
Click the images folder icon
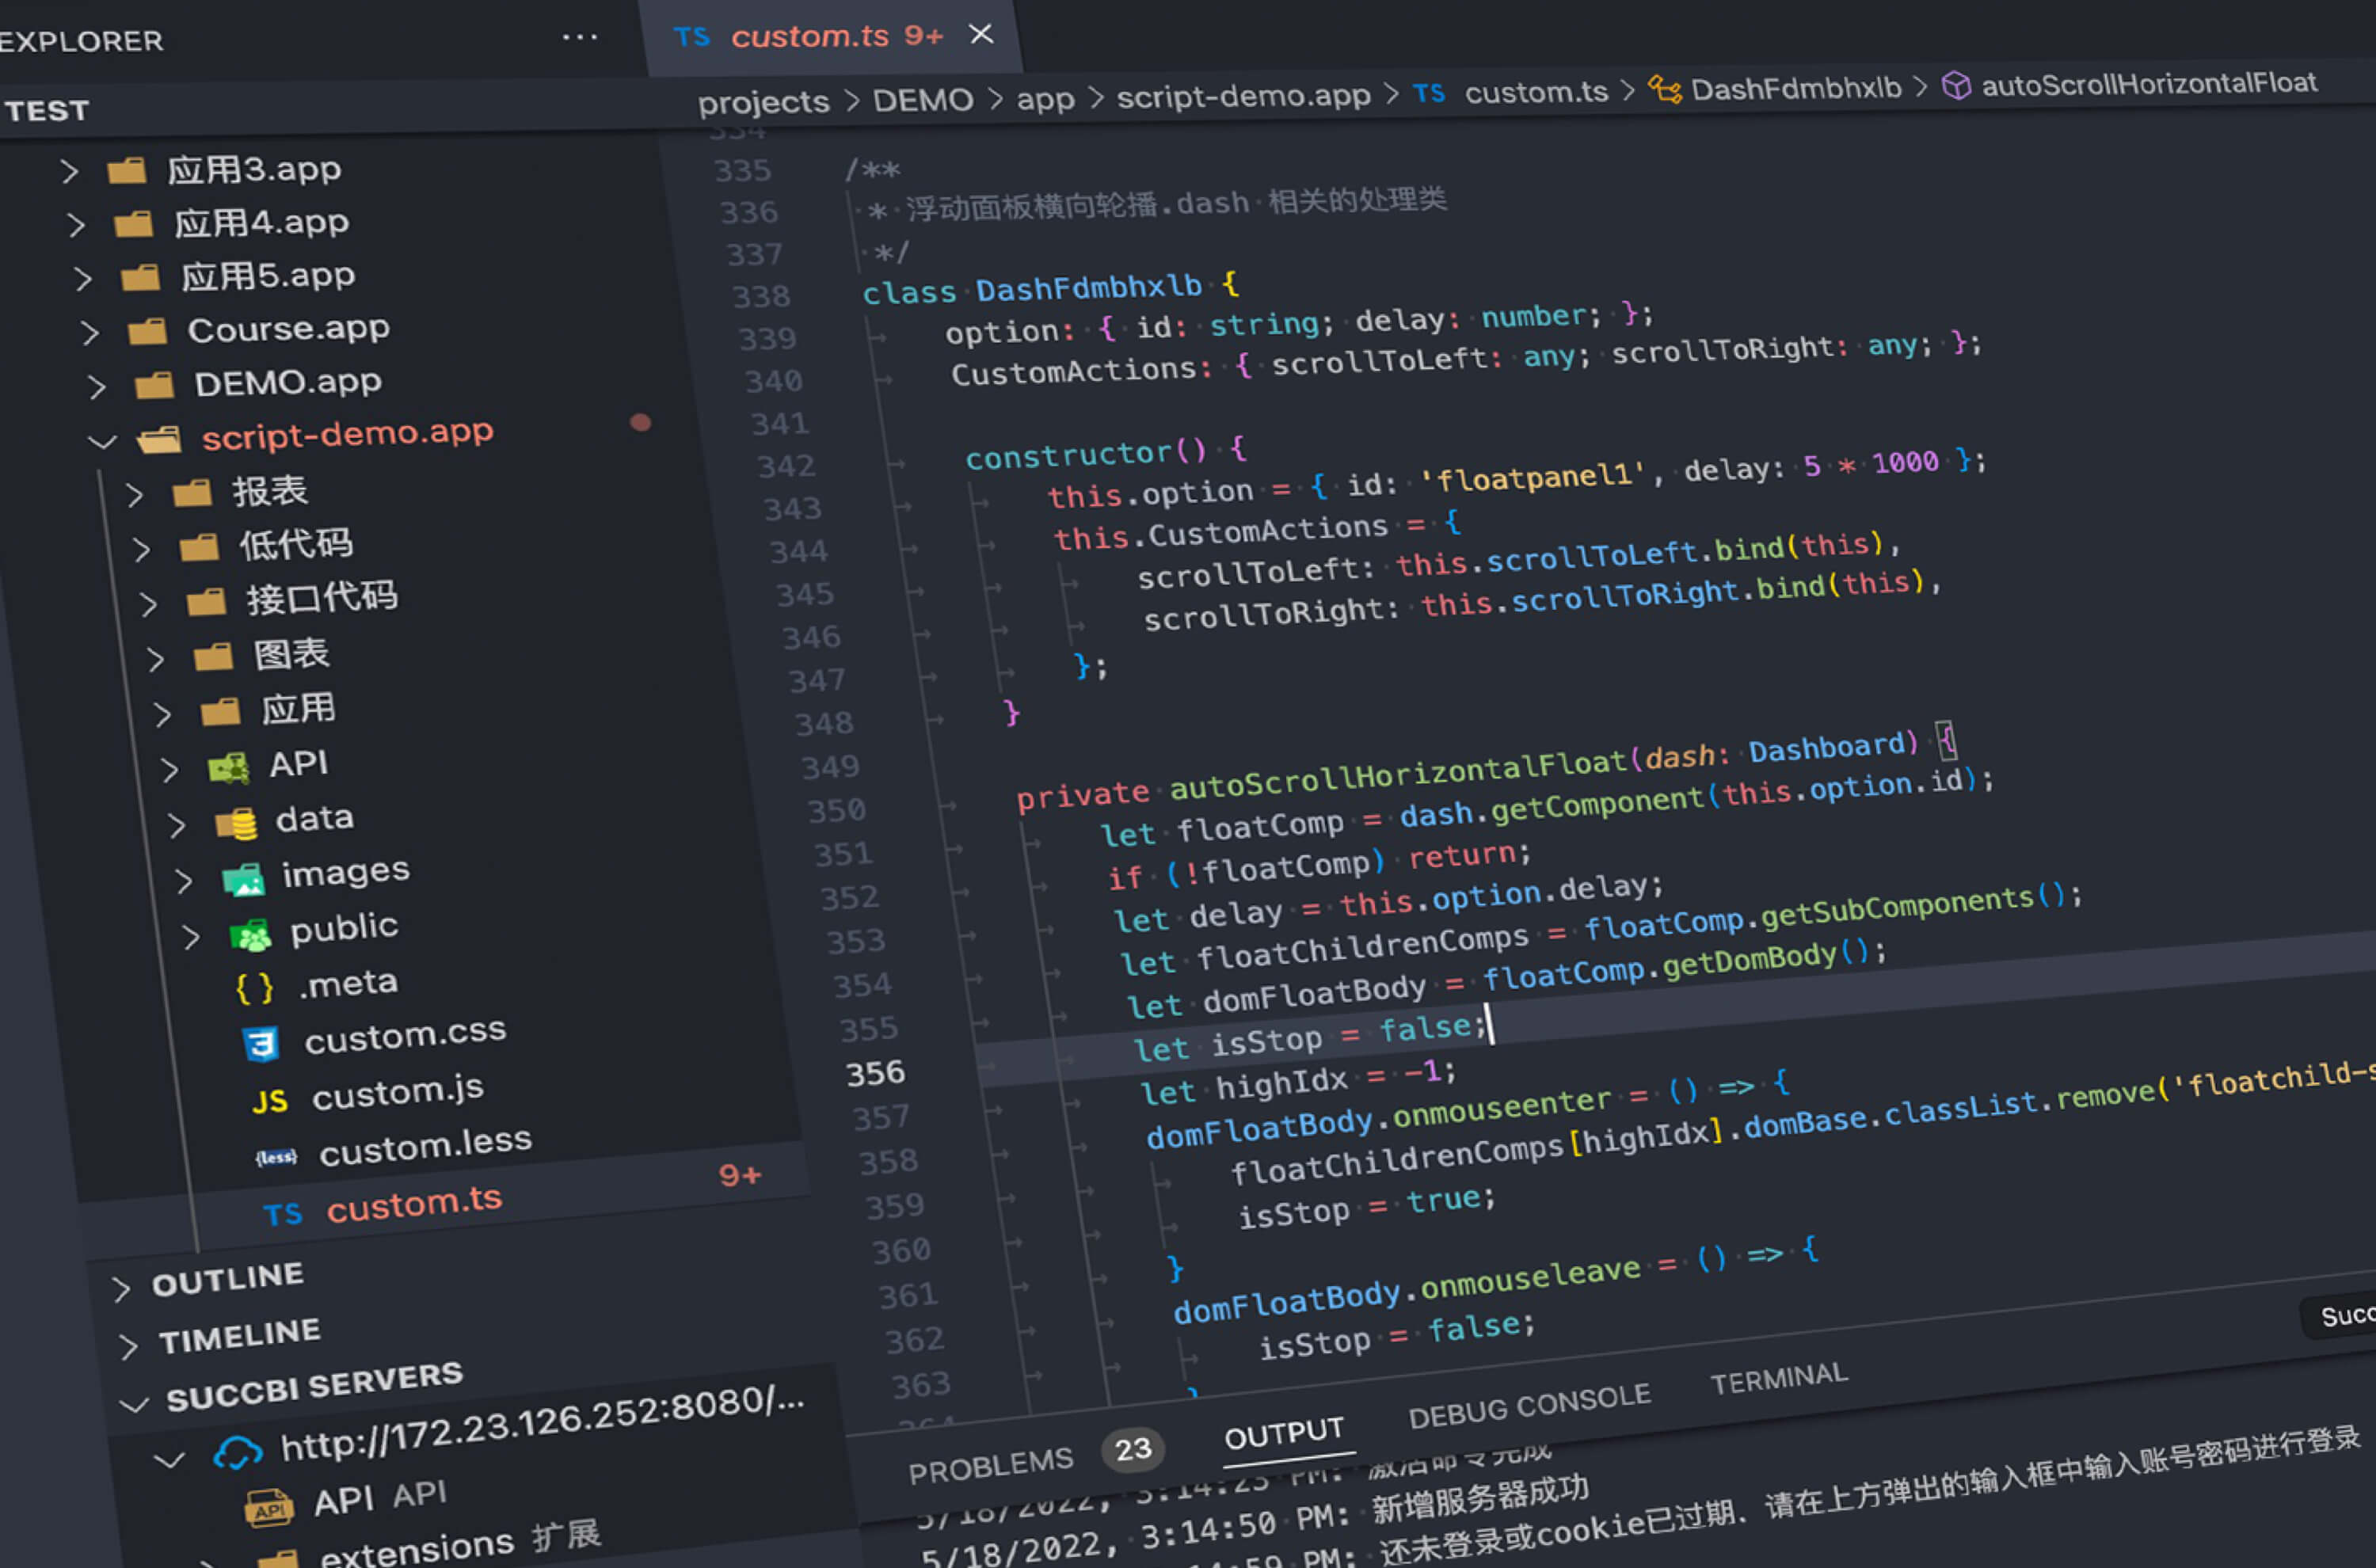[x=244, y=880]
